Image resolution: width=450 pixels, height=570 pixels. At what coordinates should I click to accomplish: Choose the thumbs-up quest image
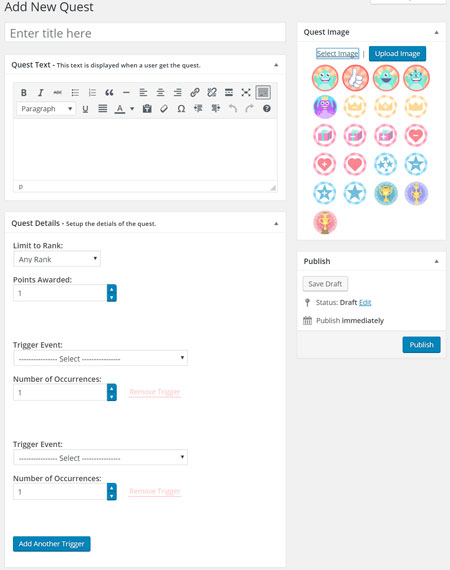click(x=355, y=78)
